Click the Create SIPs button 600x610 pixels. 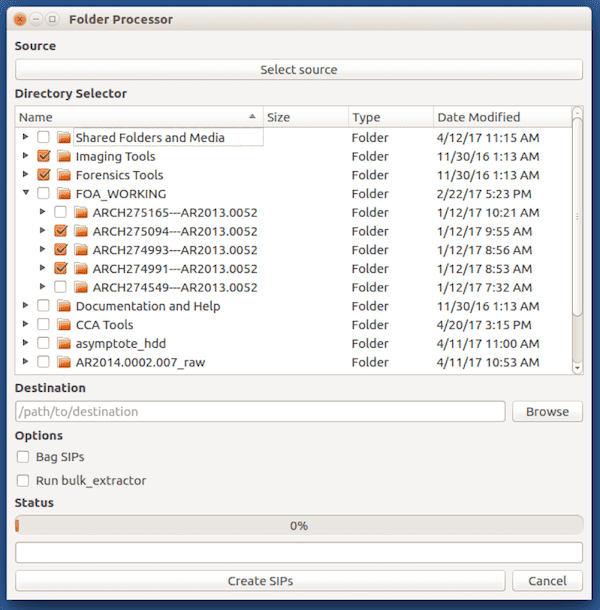click(x=260, y=581)
